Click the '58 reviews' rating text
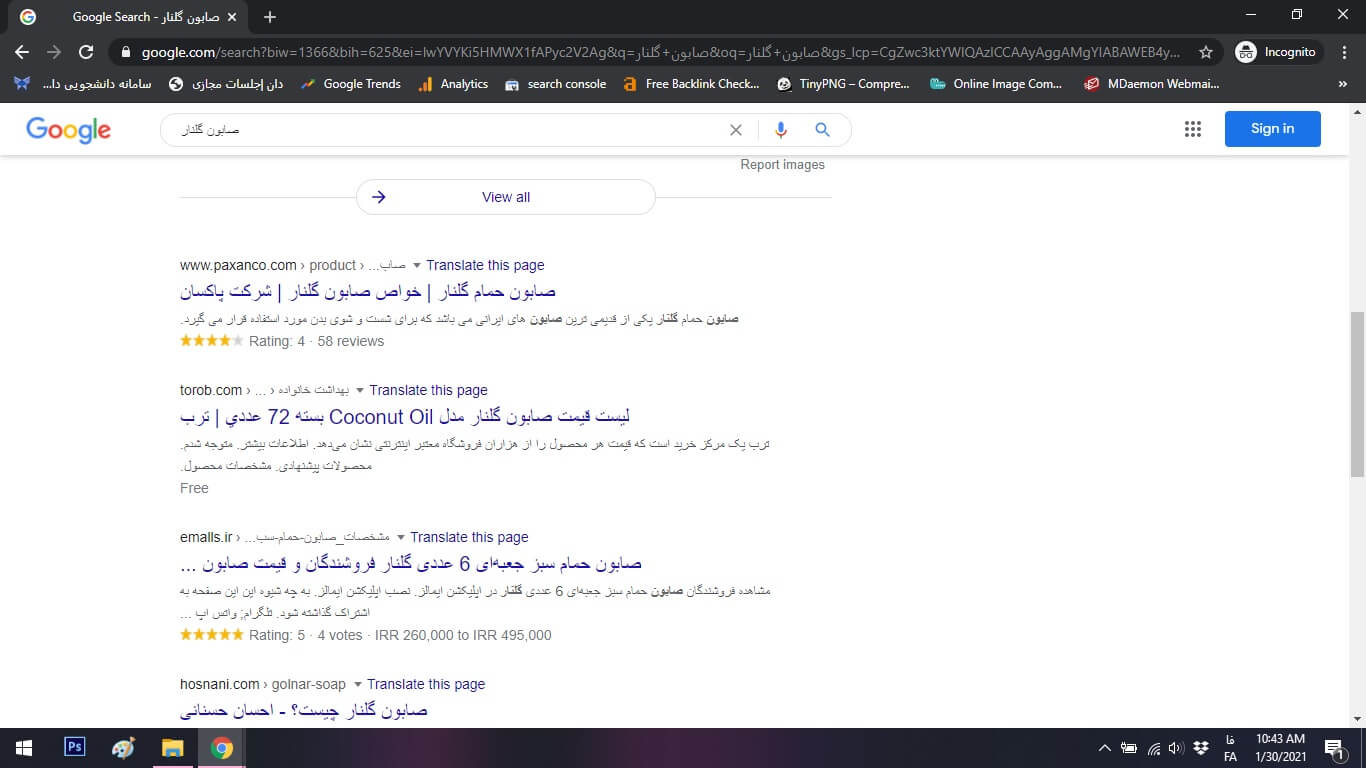This screenshot has height=768, width=1366. pos(351,341)
